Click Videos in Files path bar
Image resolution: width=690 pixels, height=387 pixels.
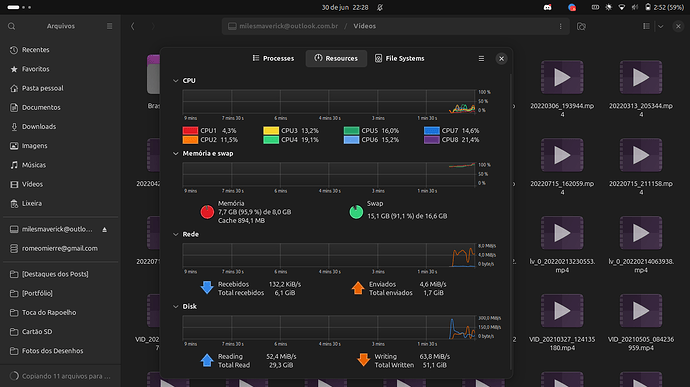(x=365, y=26)
